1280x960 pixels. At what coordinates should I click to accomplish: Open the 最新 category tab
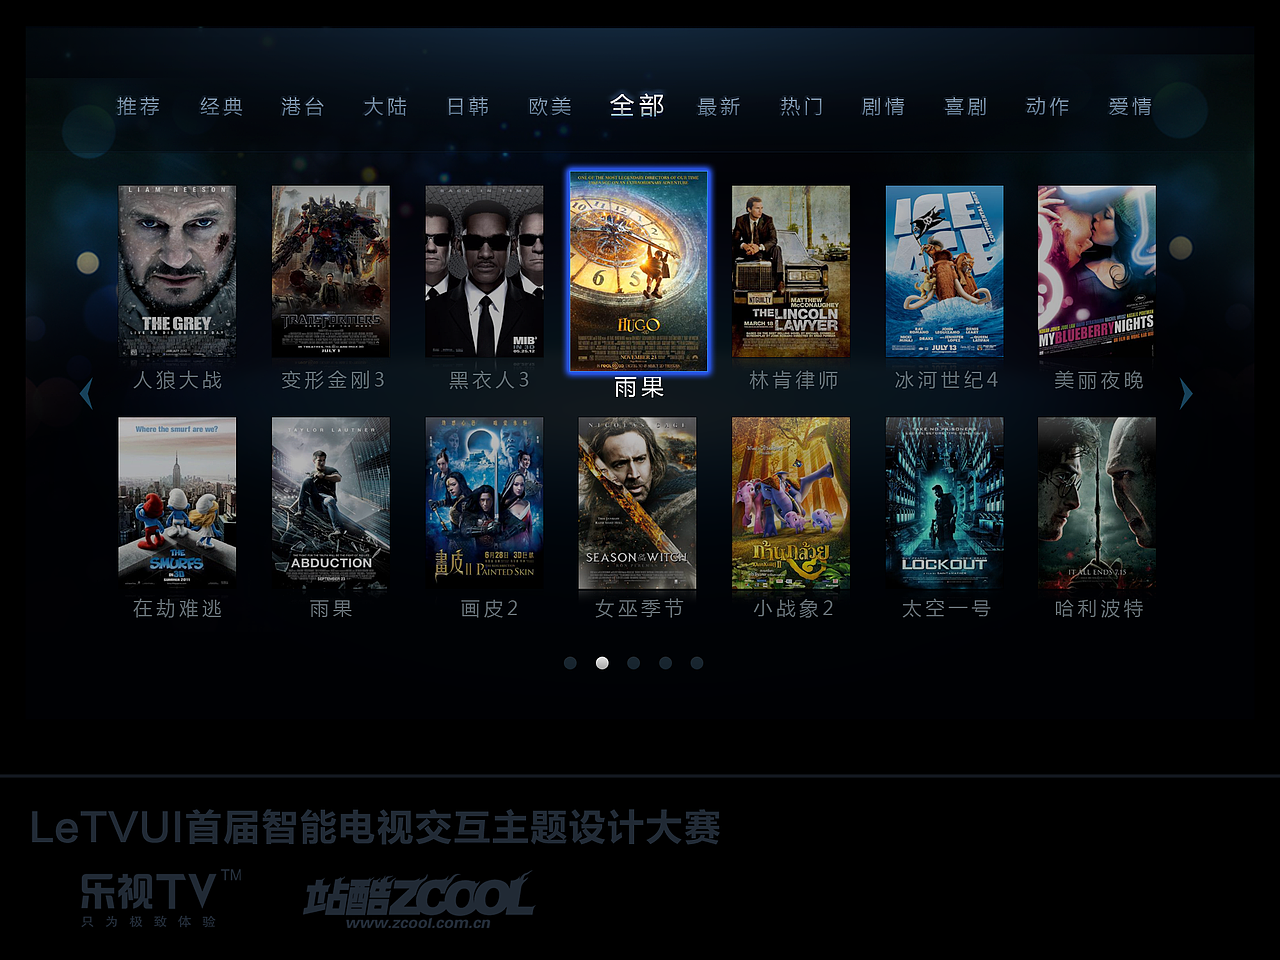pyautogui.click(x=719, y=106)
